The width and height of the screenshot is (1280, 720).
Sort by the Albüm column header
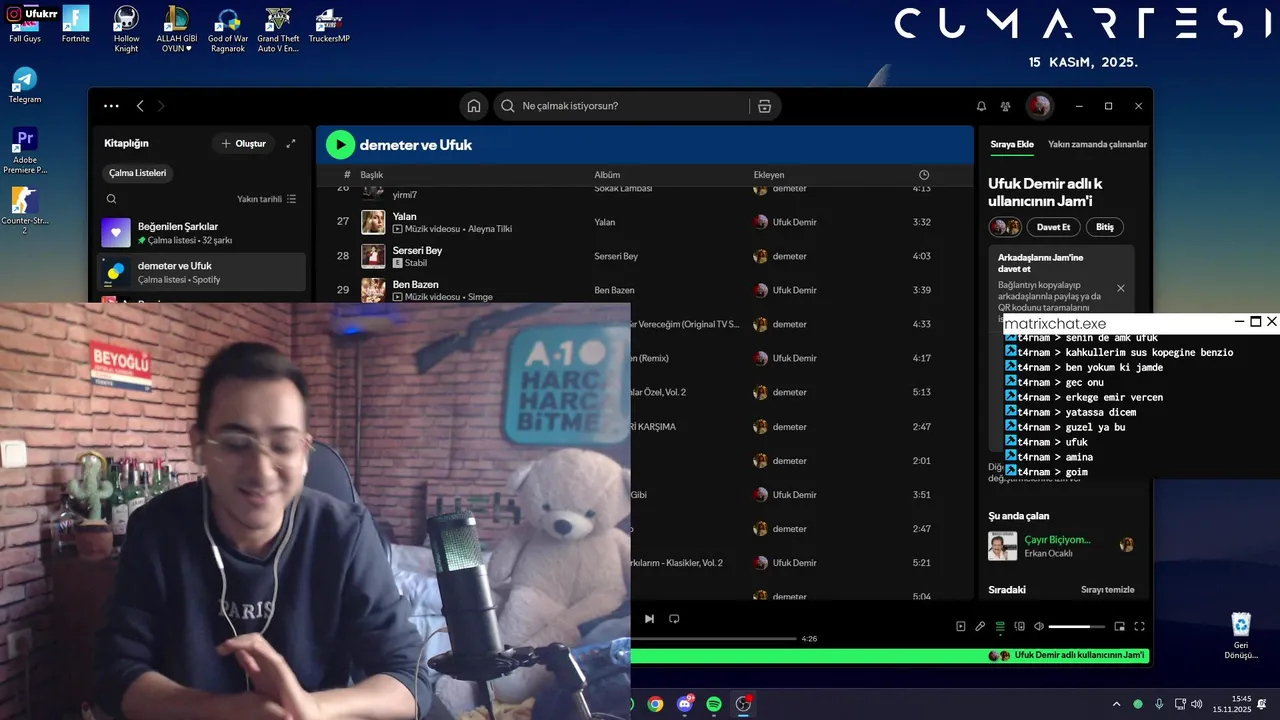[x=607, y=175]
